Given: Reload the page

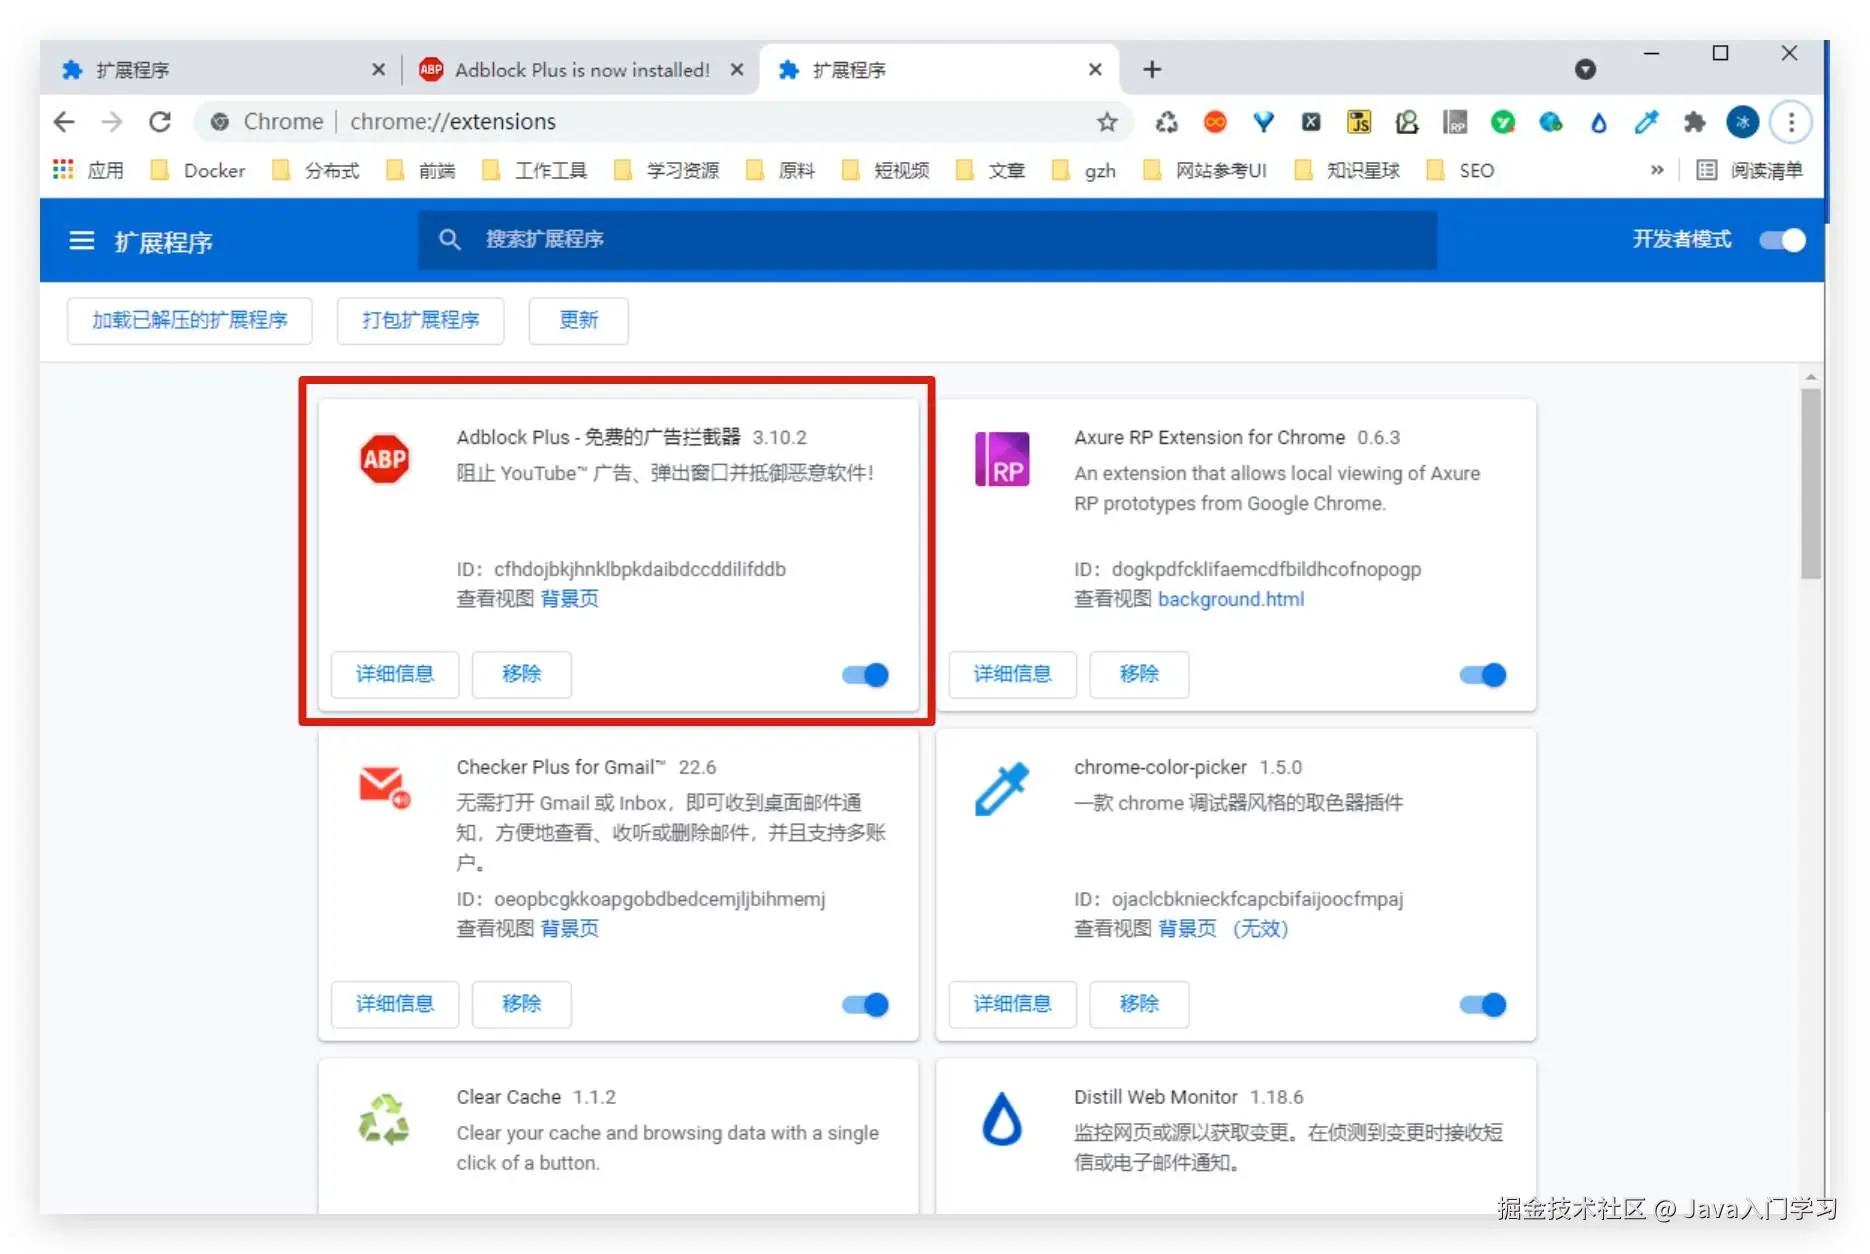Looking at the screenshot, I should [x=160, y=122].
